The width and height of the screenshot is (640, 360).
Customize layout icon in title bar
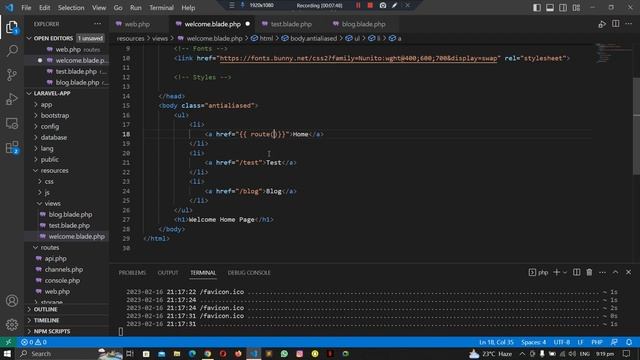[576, 7]
